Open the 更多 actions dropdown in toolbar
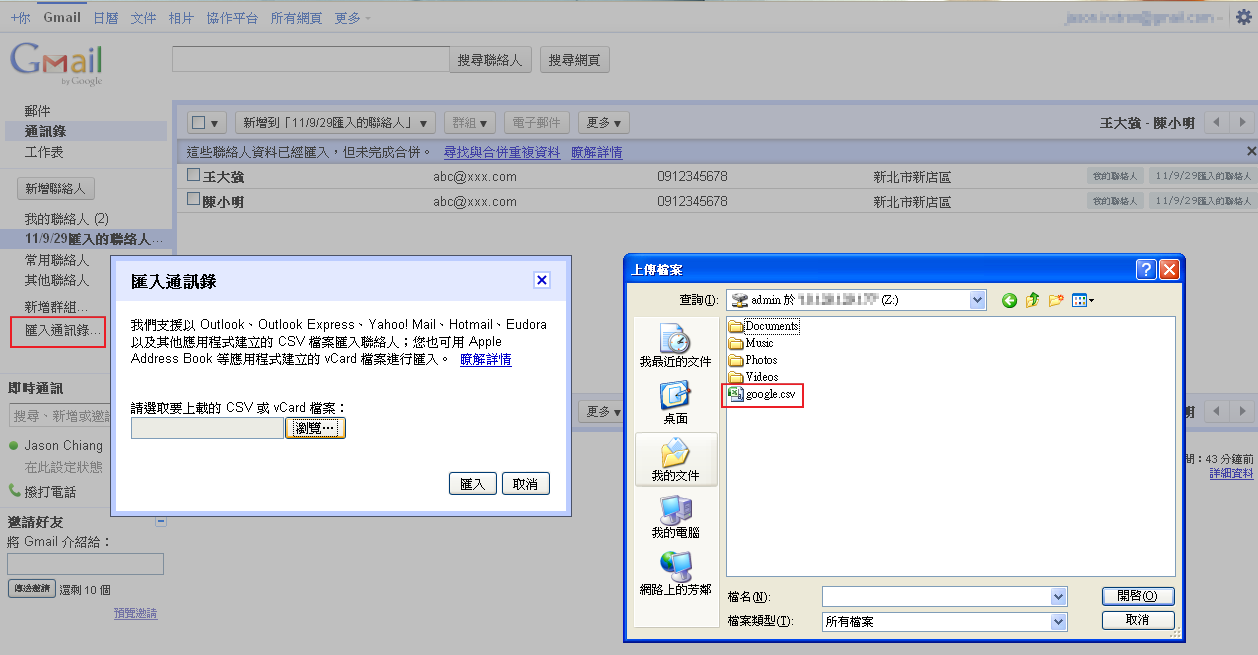 [x=603, y=122]
